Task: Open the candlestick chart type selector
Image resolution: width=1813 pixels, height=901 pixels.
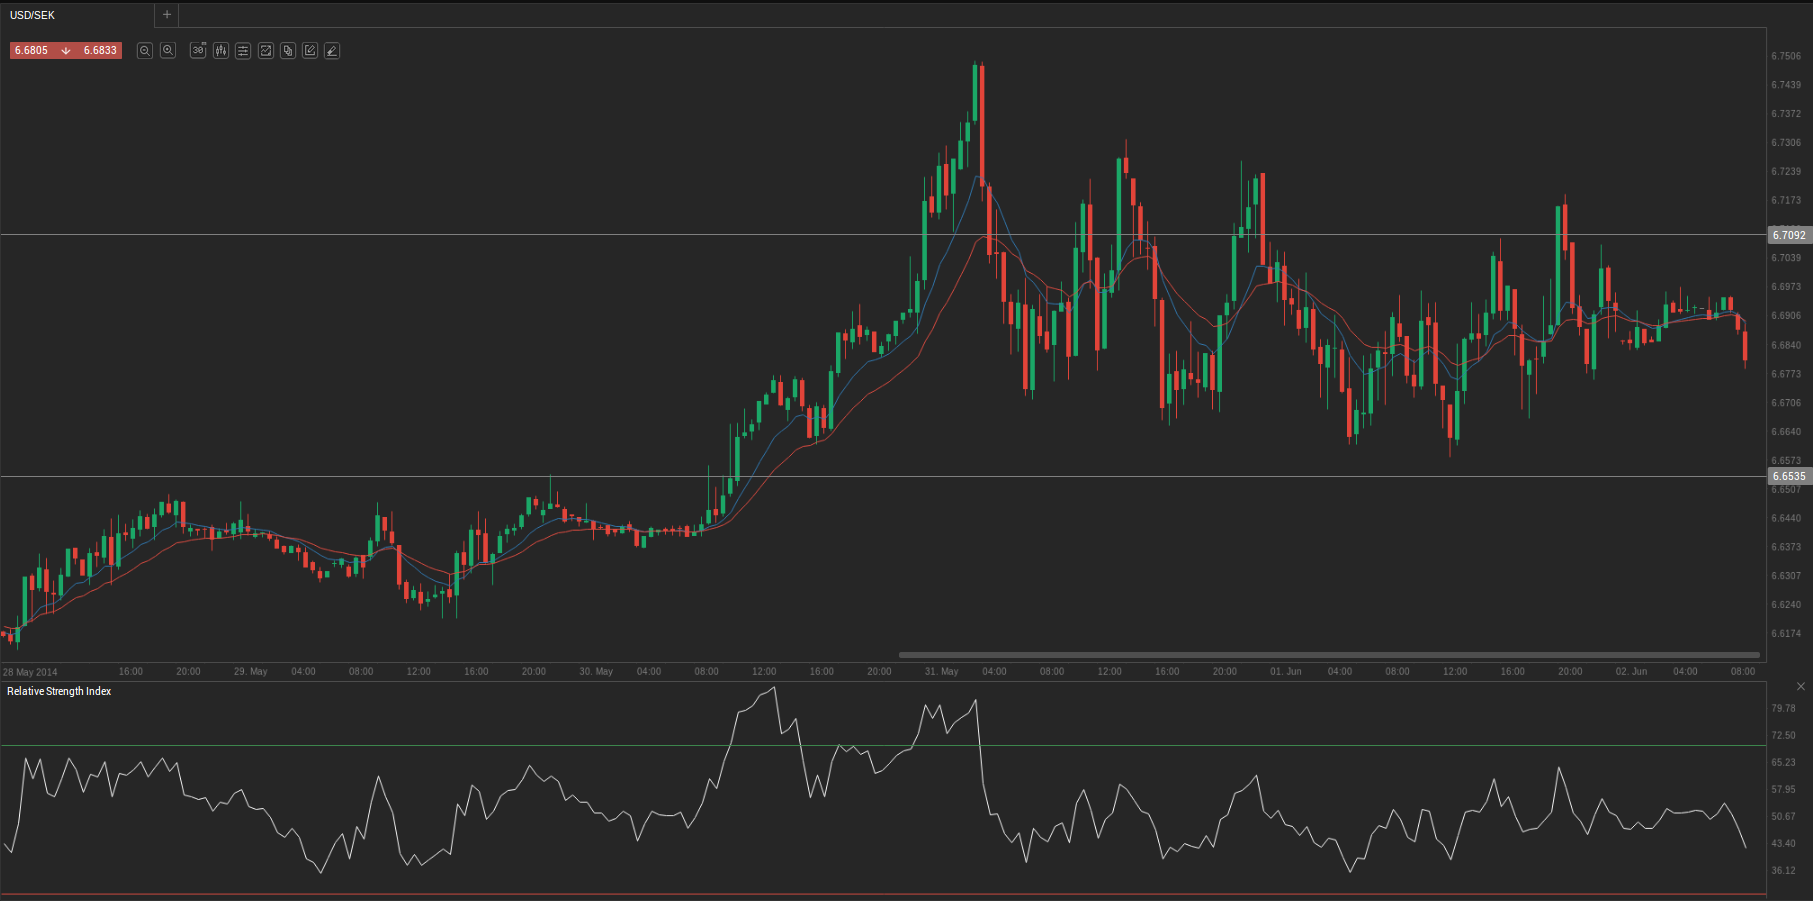Action: pyautogui.click(x=221, y=50)
